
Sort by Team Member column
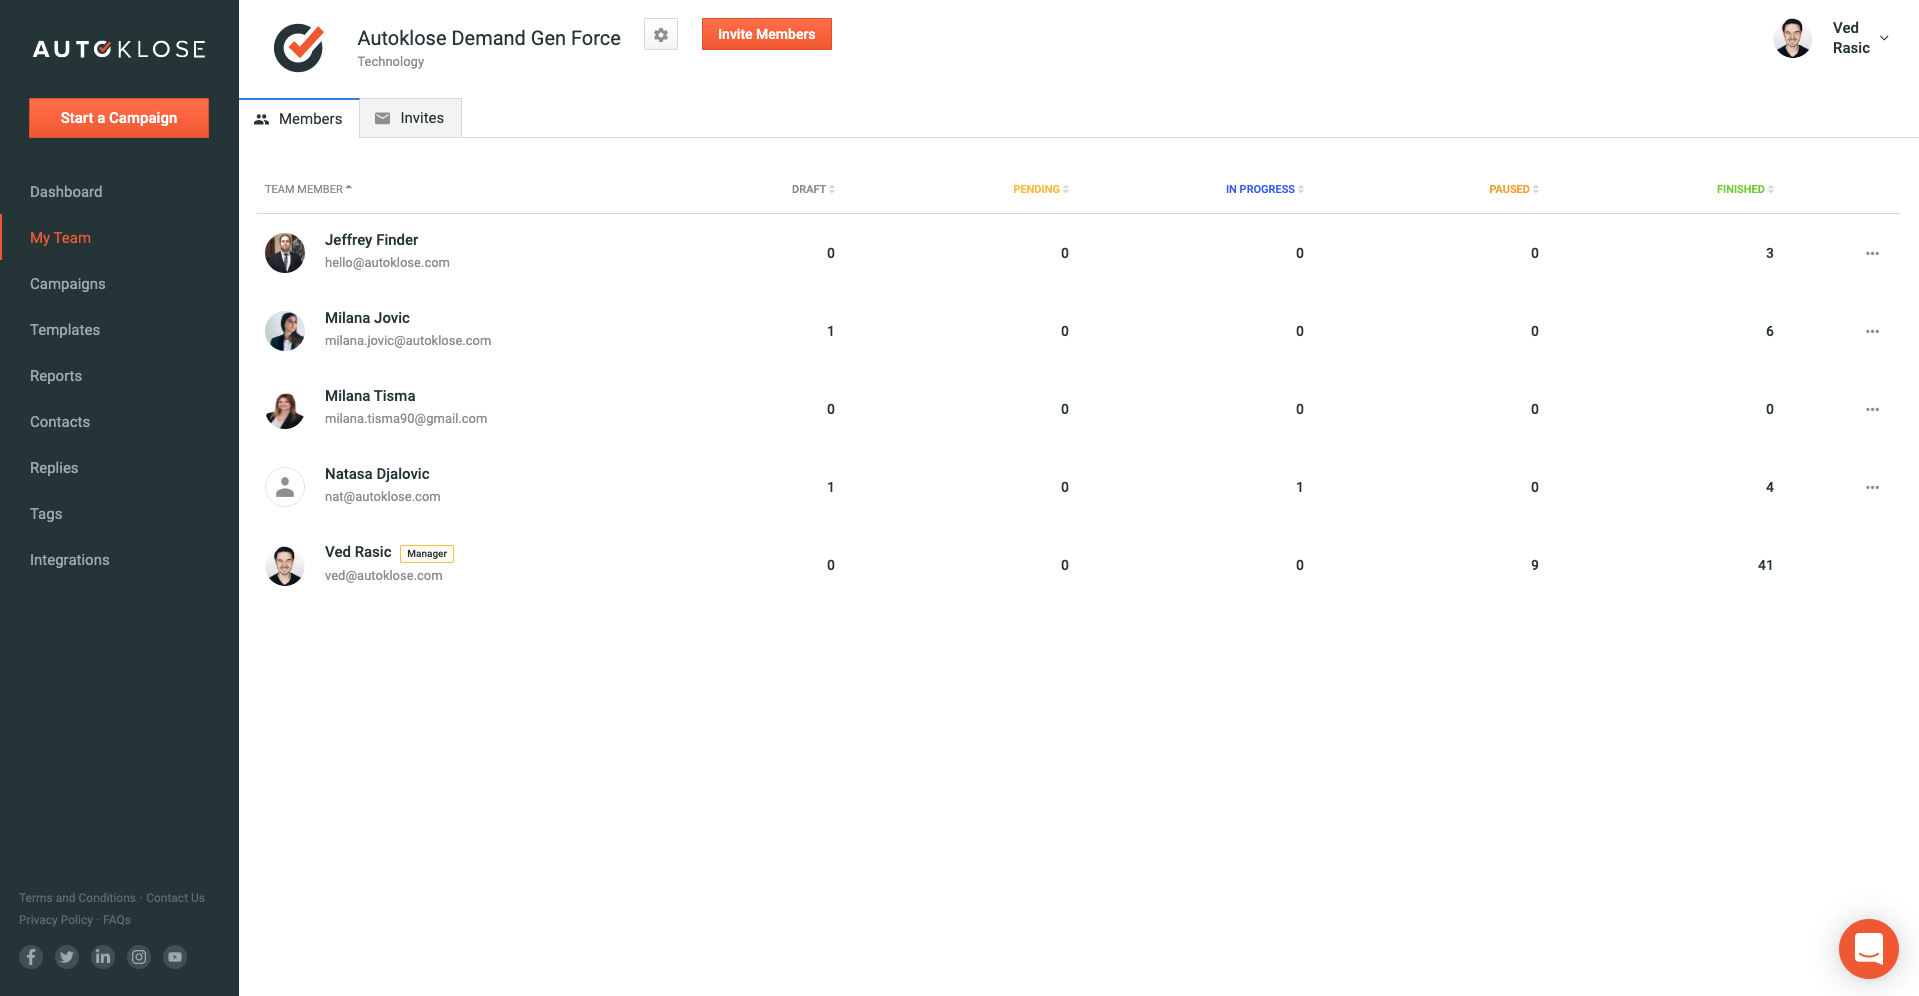point(308,189)
